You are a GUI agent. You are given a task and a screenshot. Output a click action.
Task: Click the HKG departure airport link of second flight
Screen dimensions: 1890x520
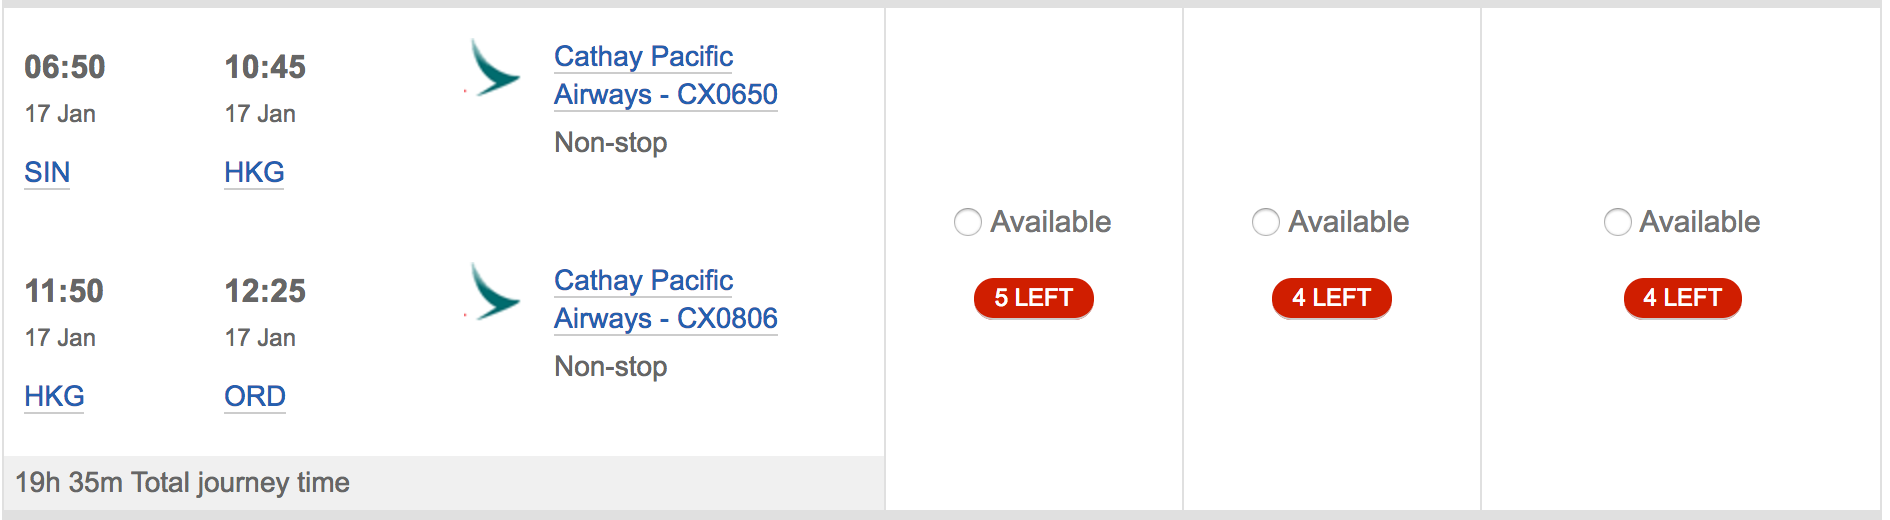(x=54, y=397)
